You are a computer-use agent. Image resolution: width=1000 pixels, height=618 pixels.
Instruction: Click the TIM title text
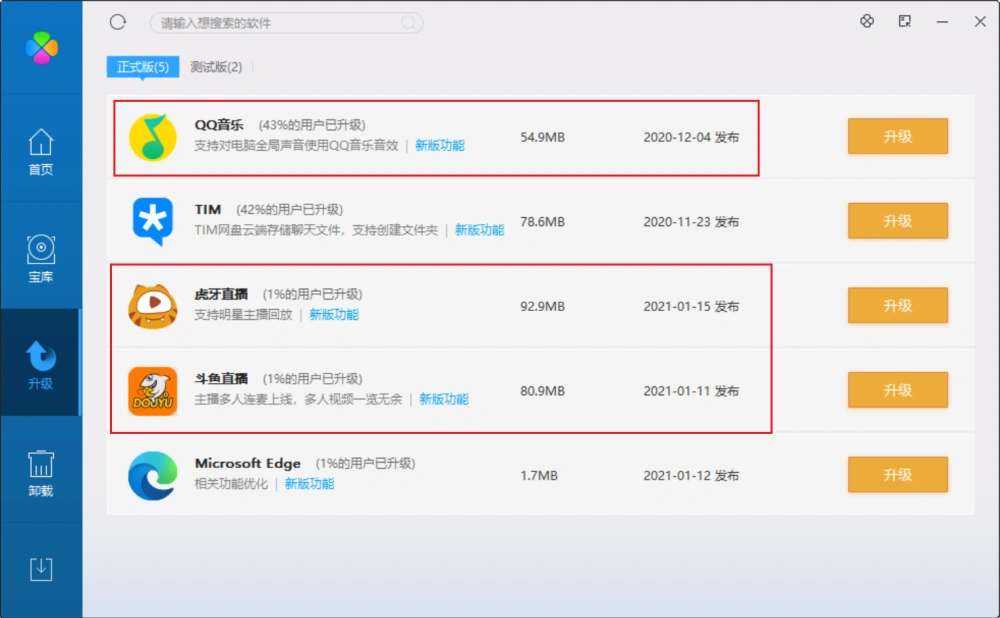coord(208,210)
